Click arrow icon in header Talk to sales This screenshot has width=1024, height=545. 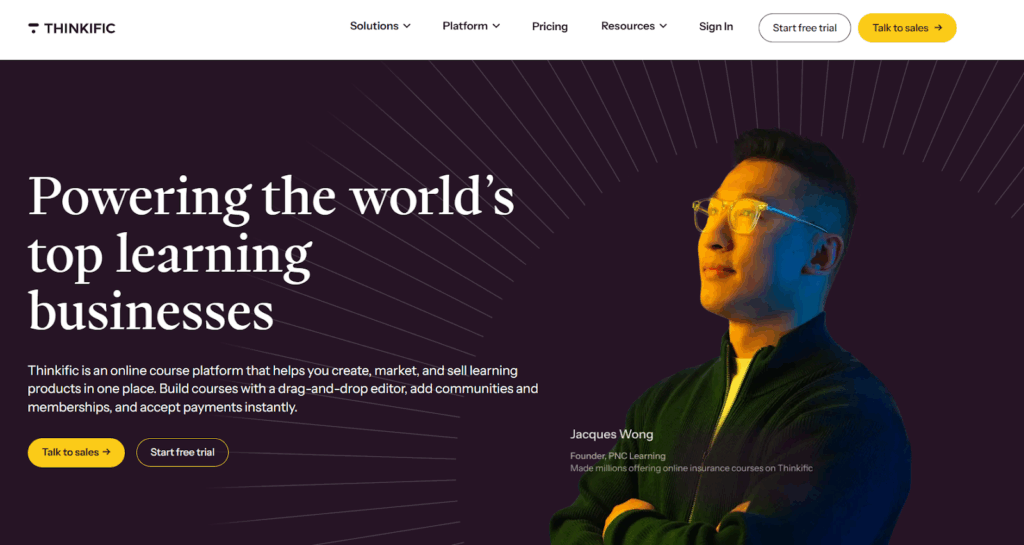(x=938, y=28)
